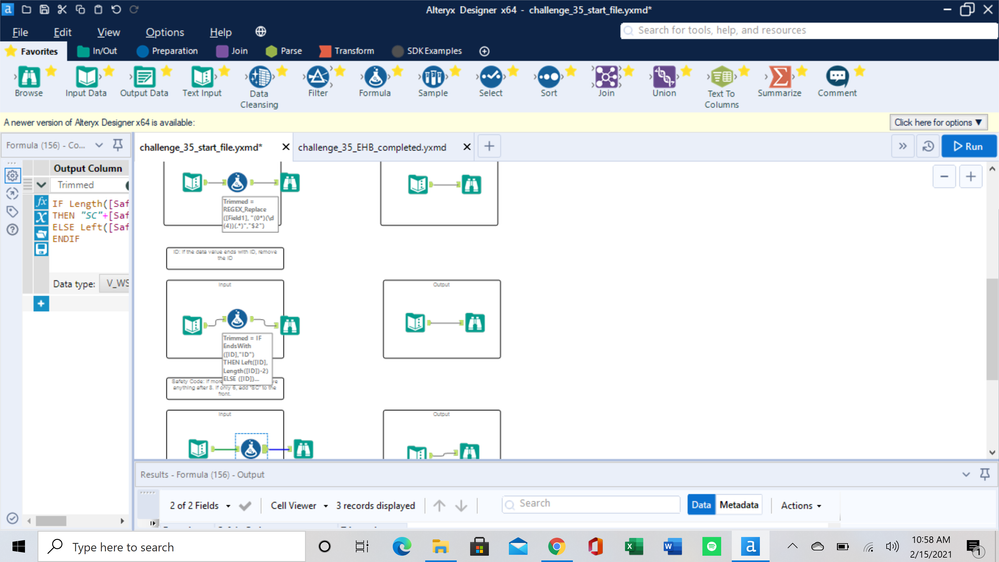Run the workflow
Image resolution: width=999 pixels, height=562 pixels.
968,147
